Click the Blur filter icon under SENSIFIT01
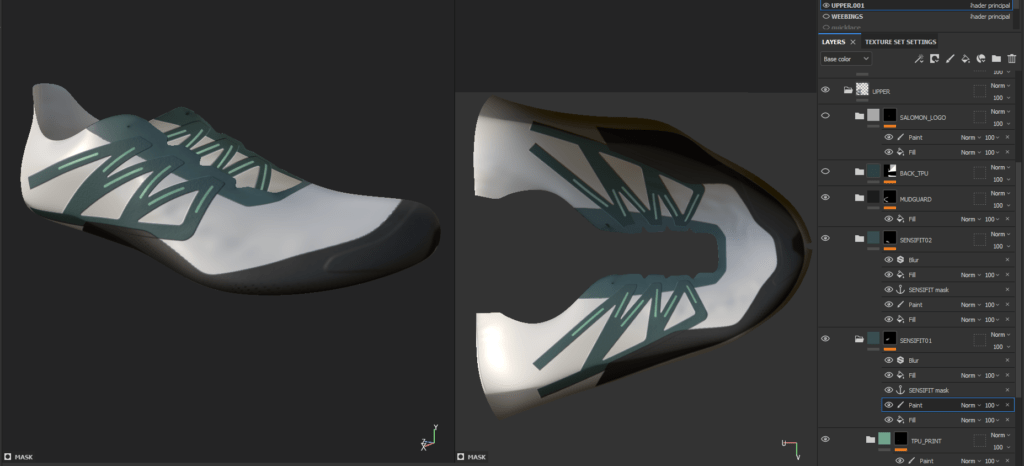Screen dimensions: 1024x466 [900, 360]
